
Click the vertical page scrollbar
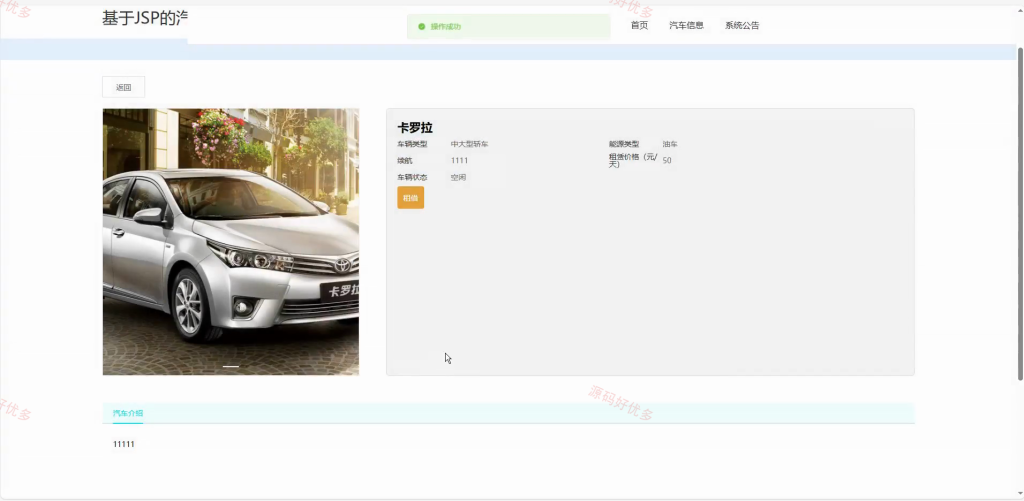coord(1020,214)
